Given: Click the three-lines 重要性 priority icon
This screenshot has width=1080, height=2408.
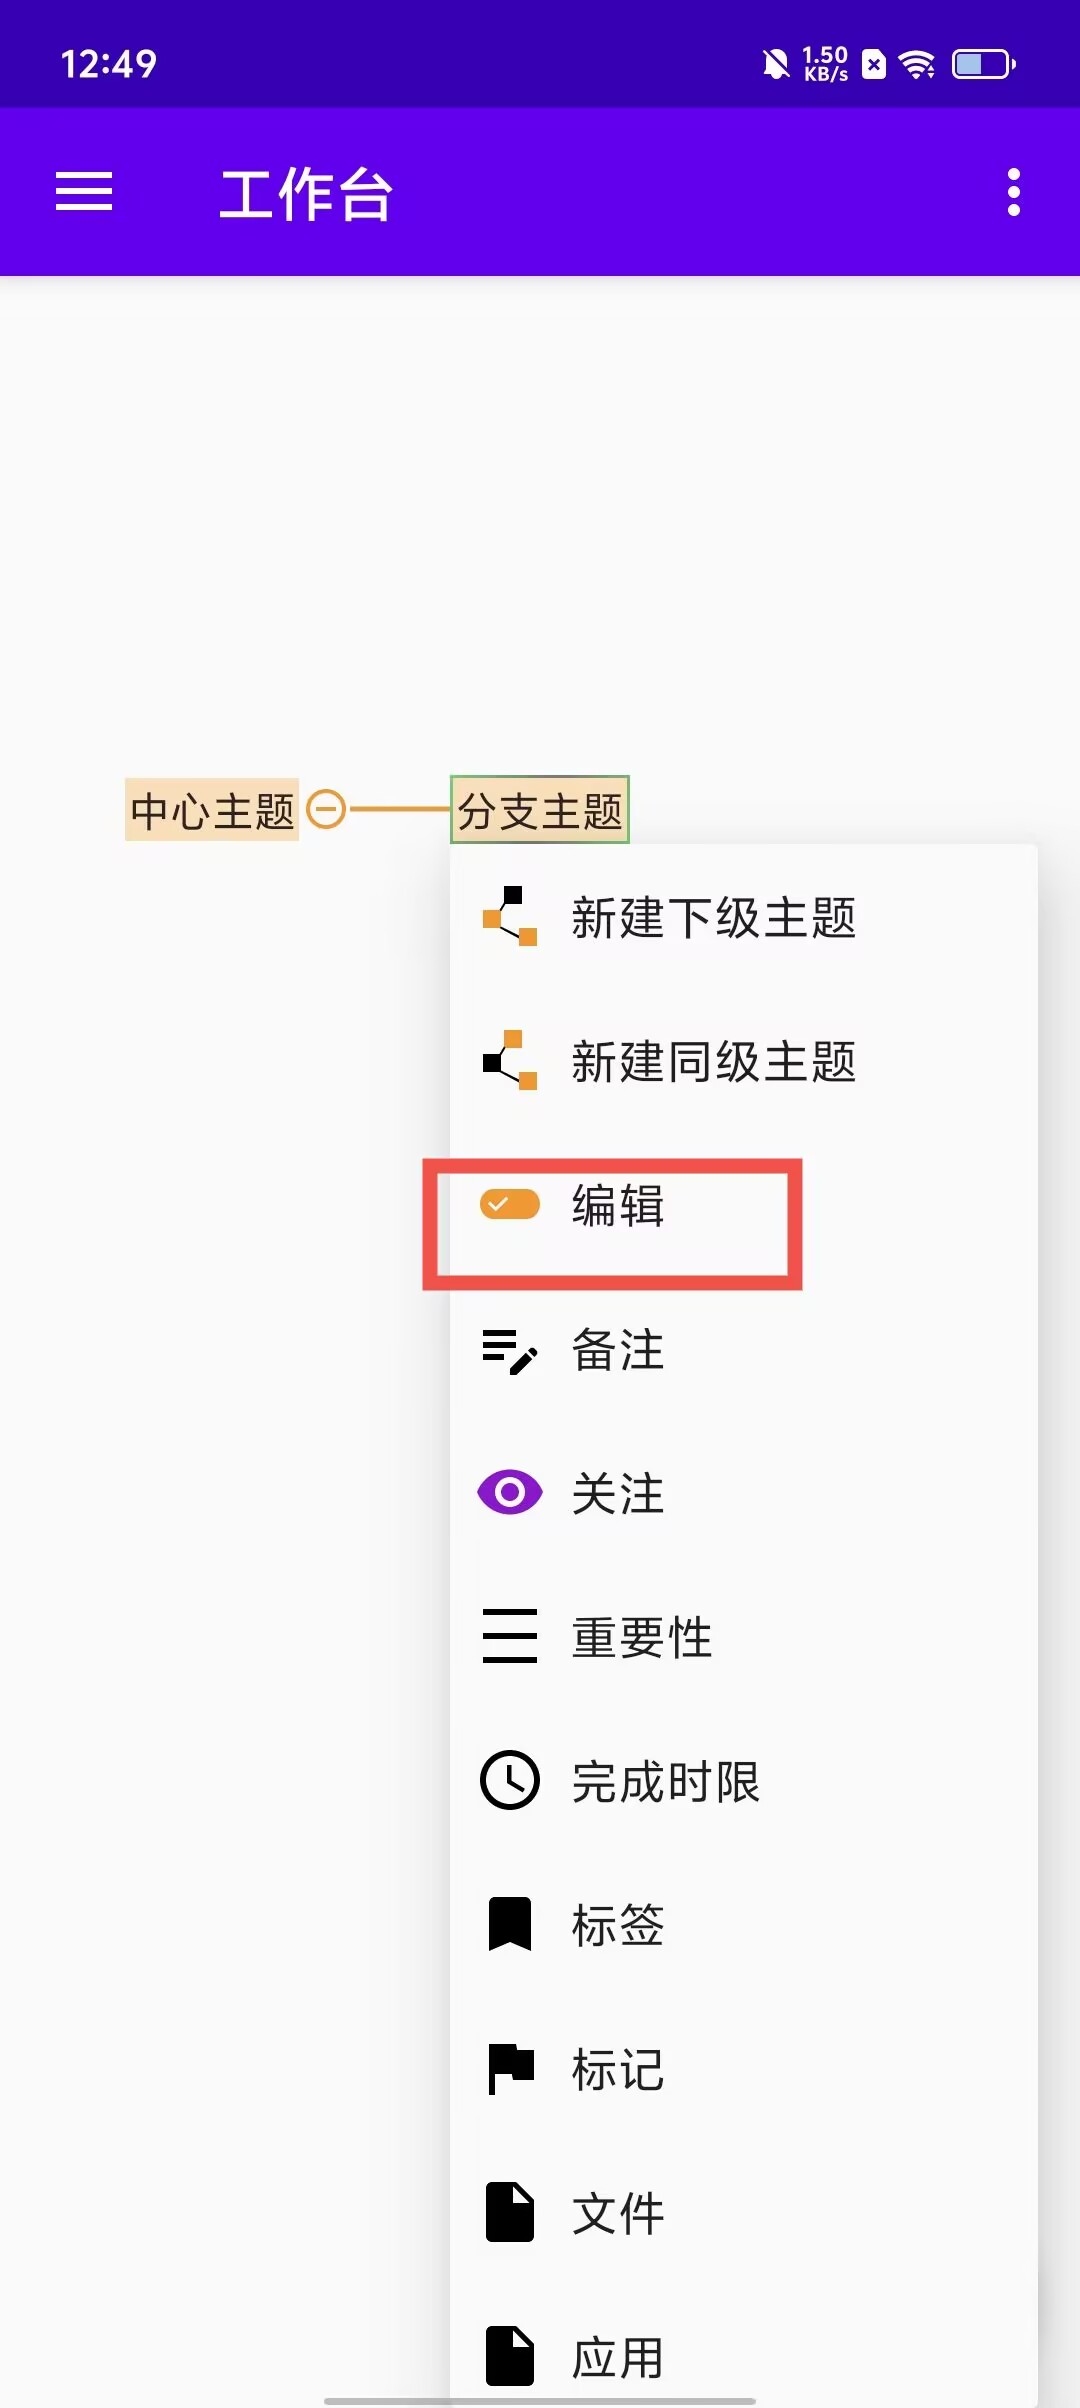Looking at the screenshot, I should (510, 1636).
